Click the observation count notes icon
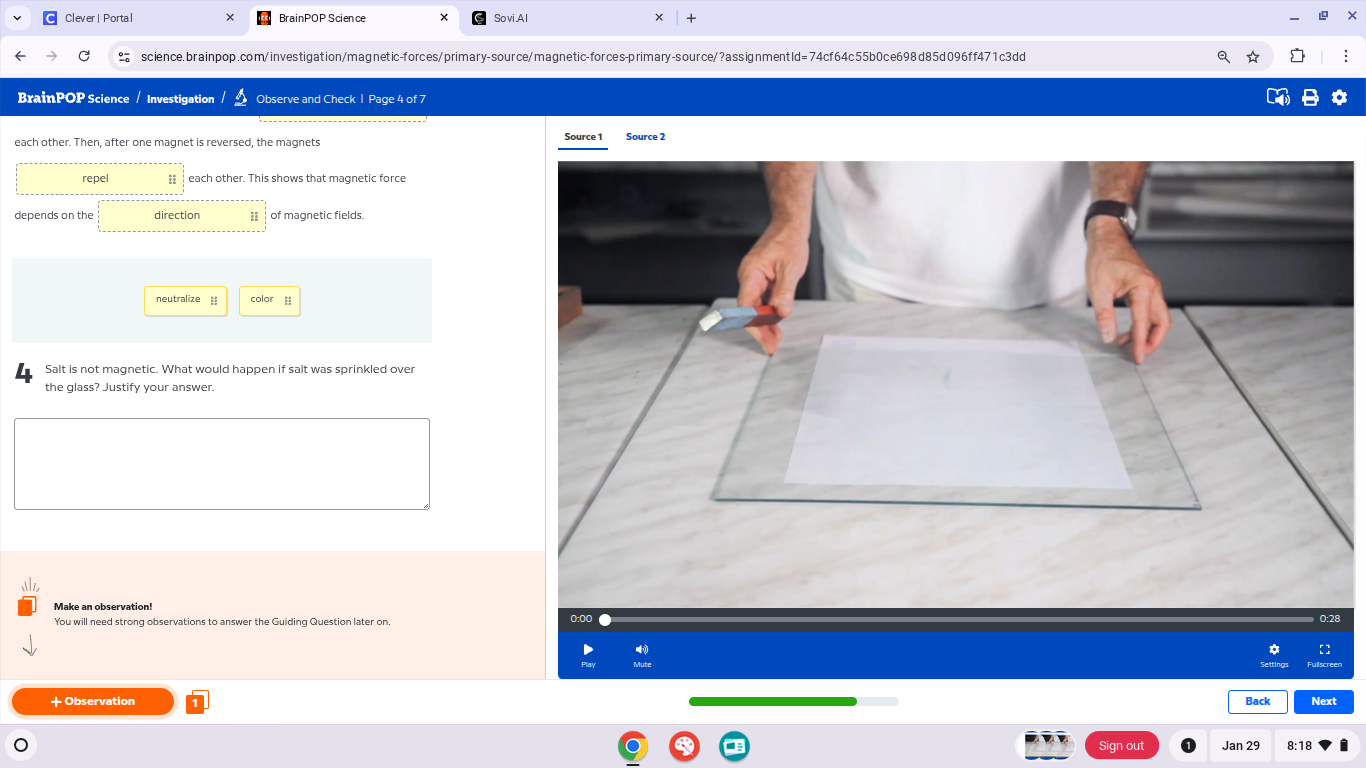 pos(197,702)
